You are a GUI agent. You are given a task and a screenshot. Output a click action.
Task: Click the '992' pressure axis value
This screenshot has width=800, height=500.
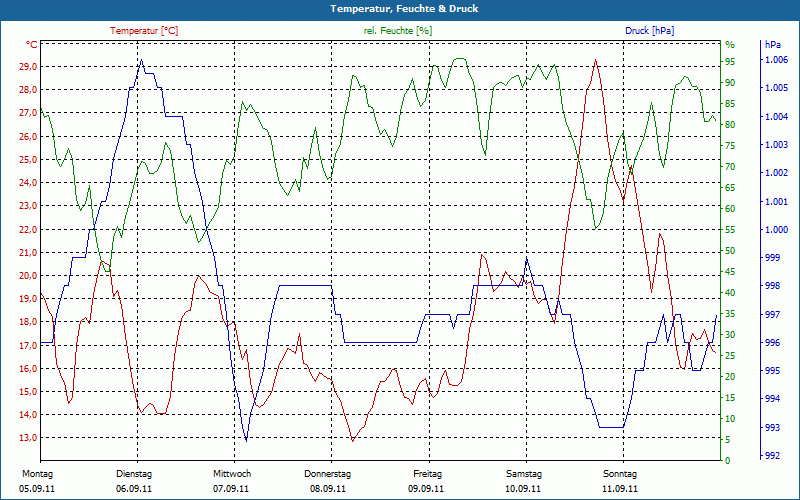[772, 456]
